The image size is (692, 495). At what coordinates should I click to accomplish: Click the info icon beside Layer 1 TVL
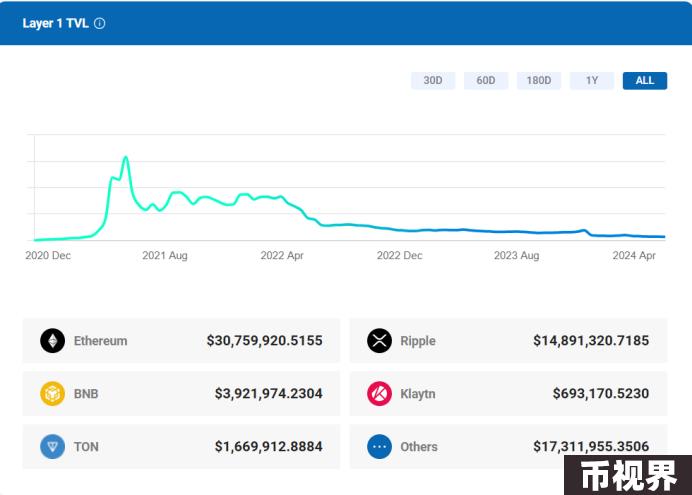[x=100, y=23]
